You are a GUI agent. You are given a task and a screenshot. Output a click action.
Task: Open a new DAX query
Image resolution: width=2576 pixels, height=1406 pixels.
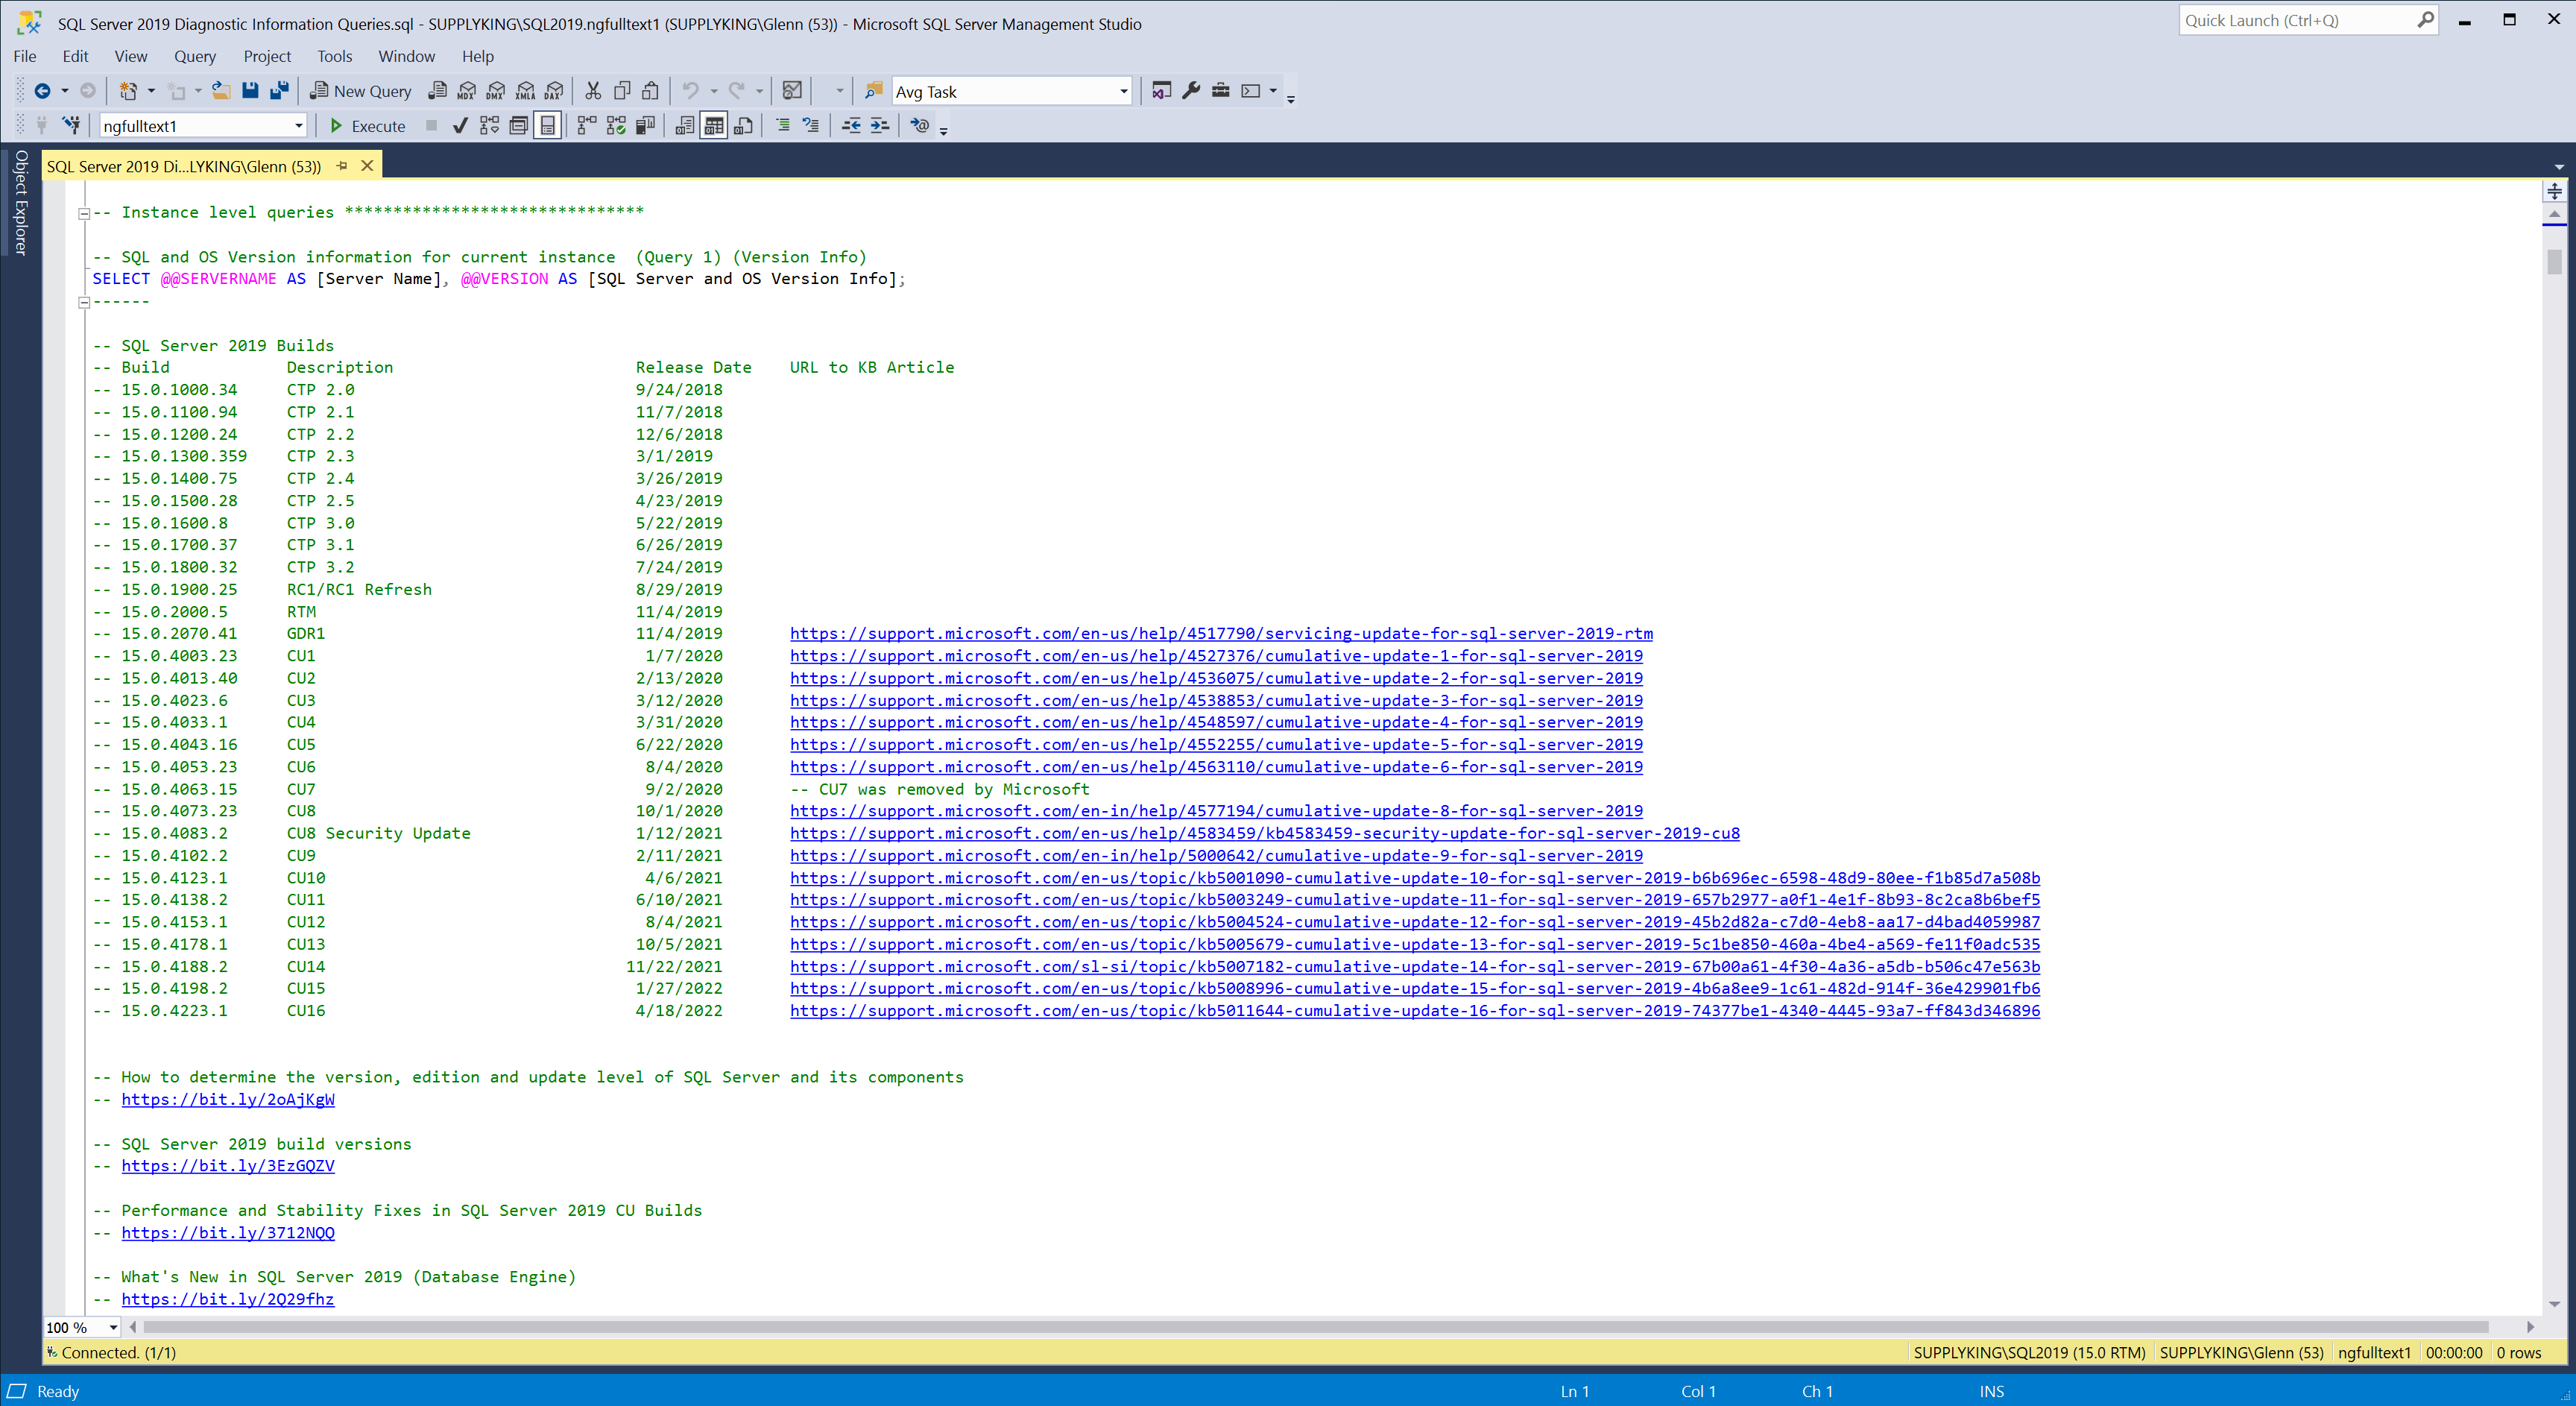pos(554,91)
